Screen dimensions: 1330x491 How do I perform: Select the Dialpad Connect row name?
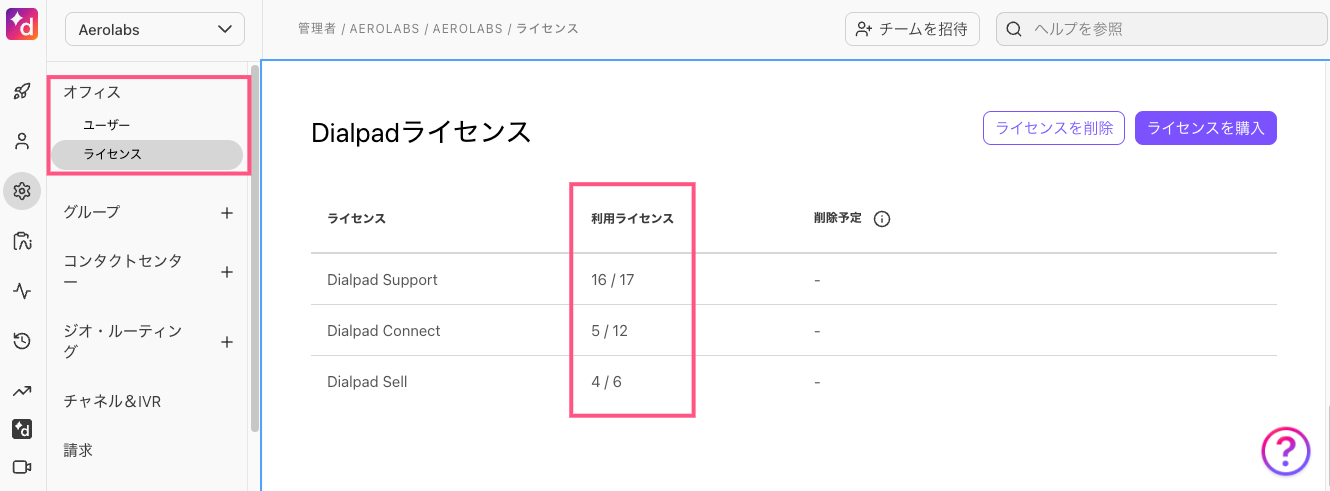(384, 331)
